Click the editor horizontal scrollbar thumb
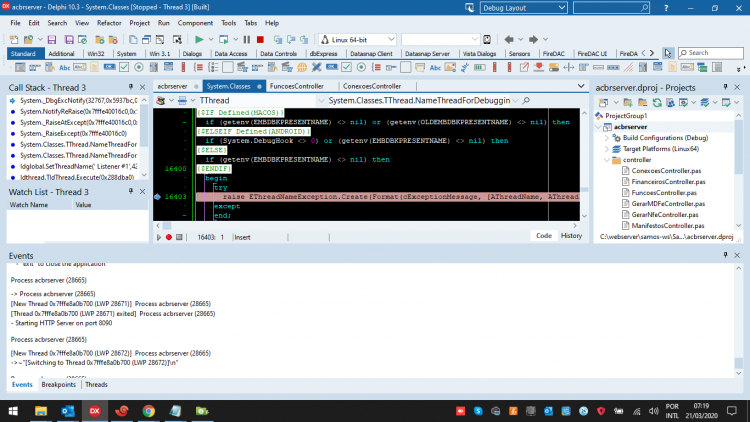 coord(167,225)
